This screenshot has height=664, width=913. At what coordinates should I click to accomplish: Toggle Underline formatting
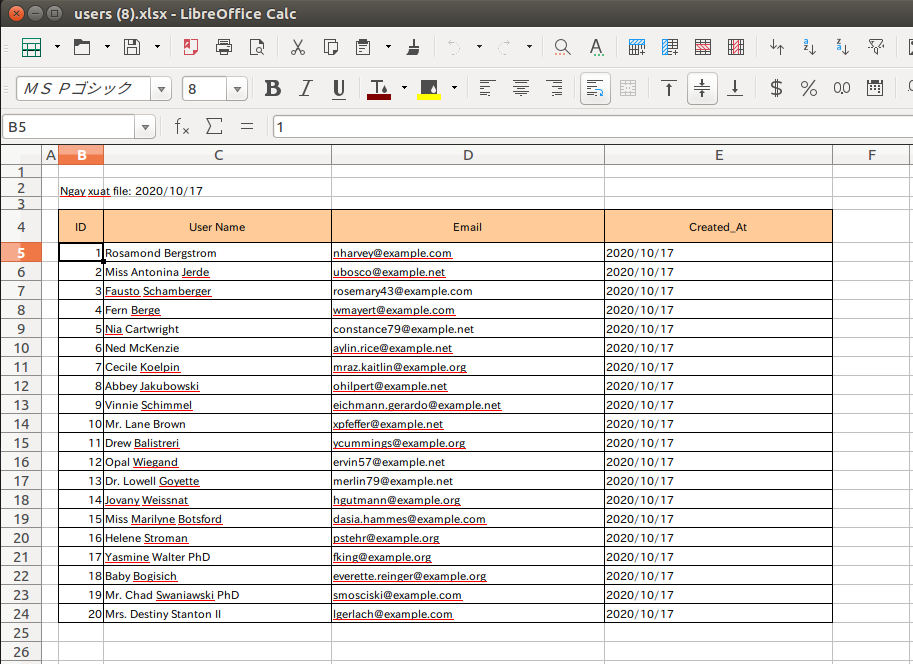pos(339,89)
